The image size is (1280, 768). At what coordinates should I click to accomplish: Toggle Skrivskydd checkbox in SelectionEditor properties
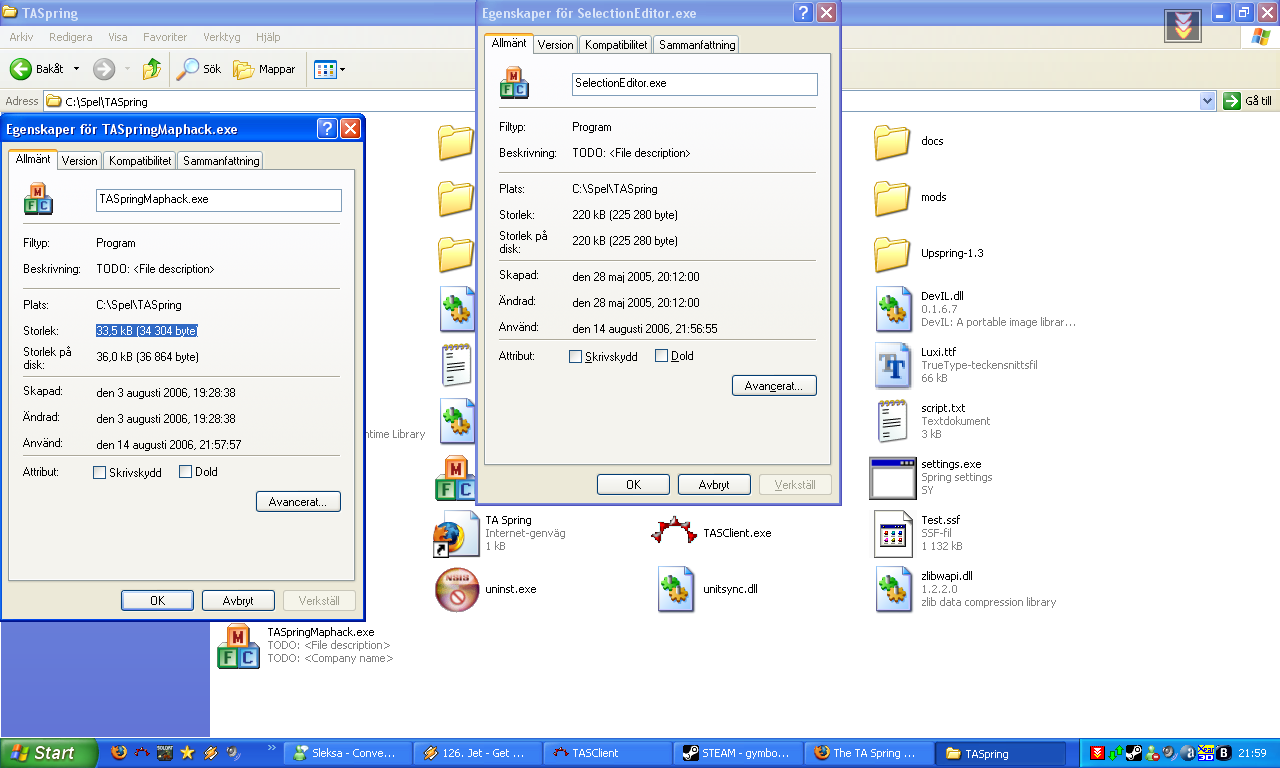tap(575, 357)
